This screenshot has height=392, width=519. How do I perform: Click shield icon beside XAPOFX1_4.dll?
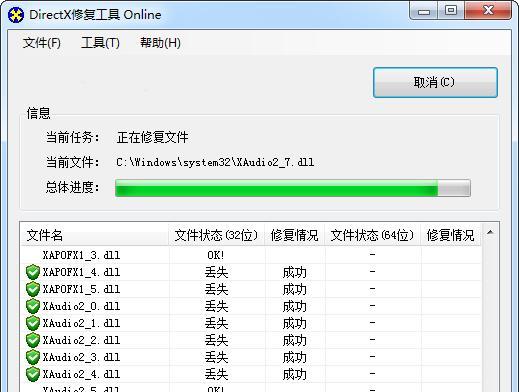click(x=33, y=272)
